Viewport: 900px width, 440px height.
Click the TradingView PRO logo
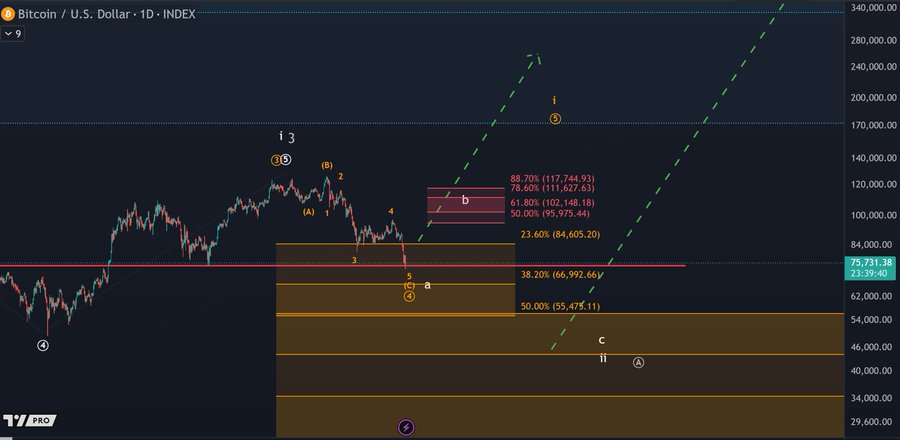click(29, 421)
